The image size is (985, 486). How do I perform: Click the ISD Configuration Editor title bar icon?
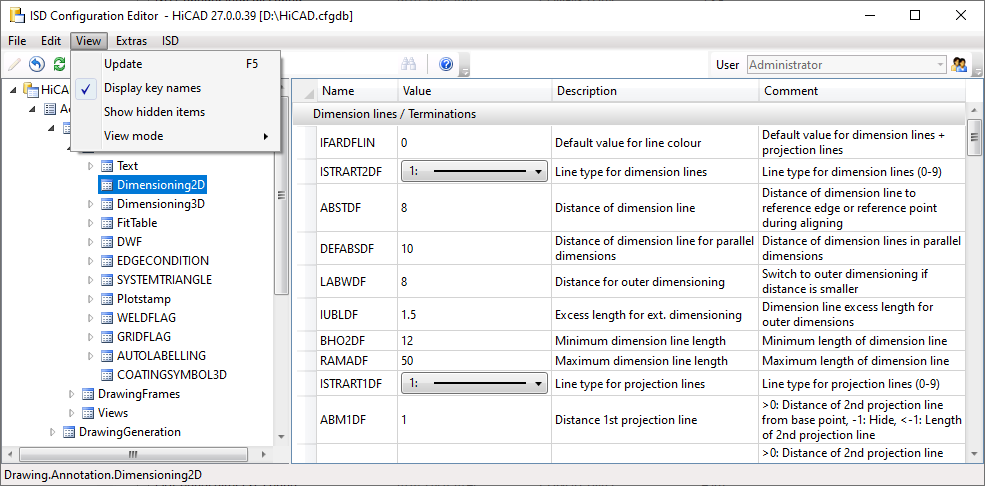click(x=16, y=15)
